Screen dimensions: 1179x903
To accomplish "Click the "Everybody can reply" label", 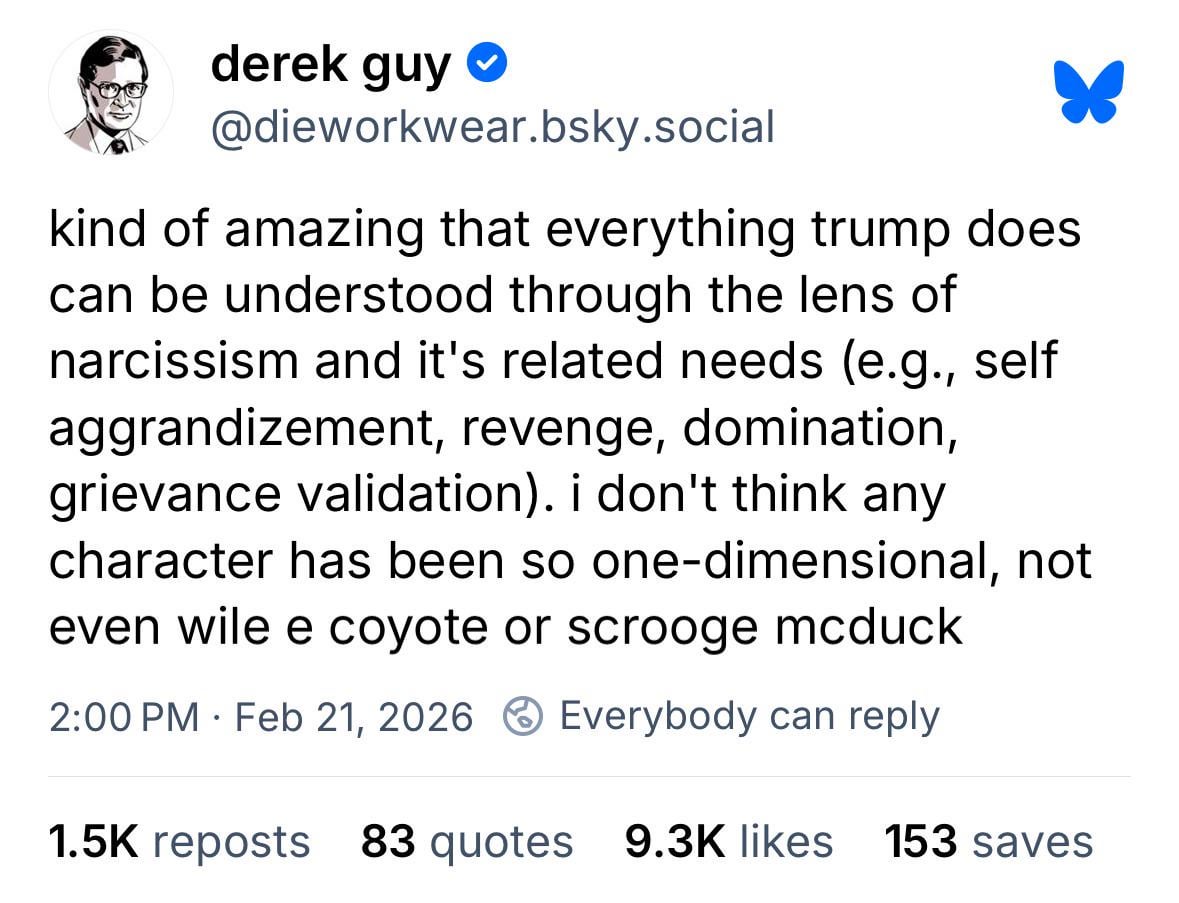I will pos(749,716).
